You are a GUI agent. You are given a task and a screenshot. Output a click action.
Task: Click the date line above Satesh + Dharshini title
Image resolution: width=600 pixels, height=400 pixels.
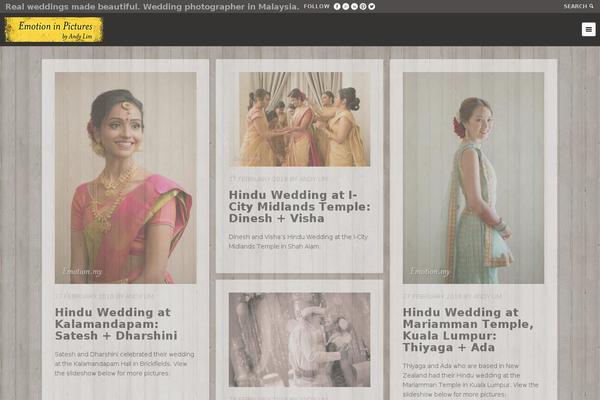point(104,296)
